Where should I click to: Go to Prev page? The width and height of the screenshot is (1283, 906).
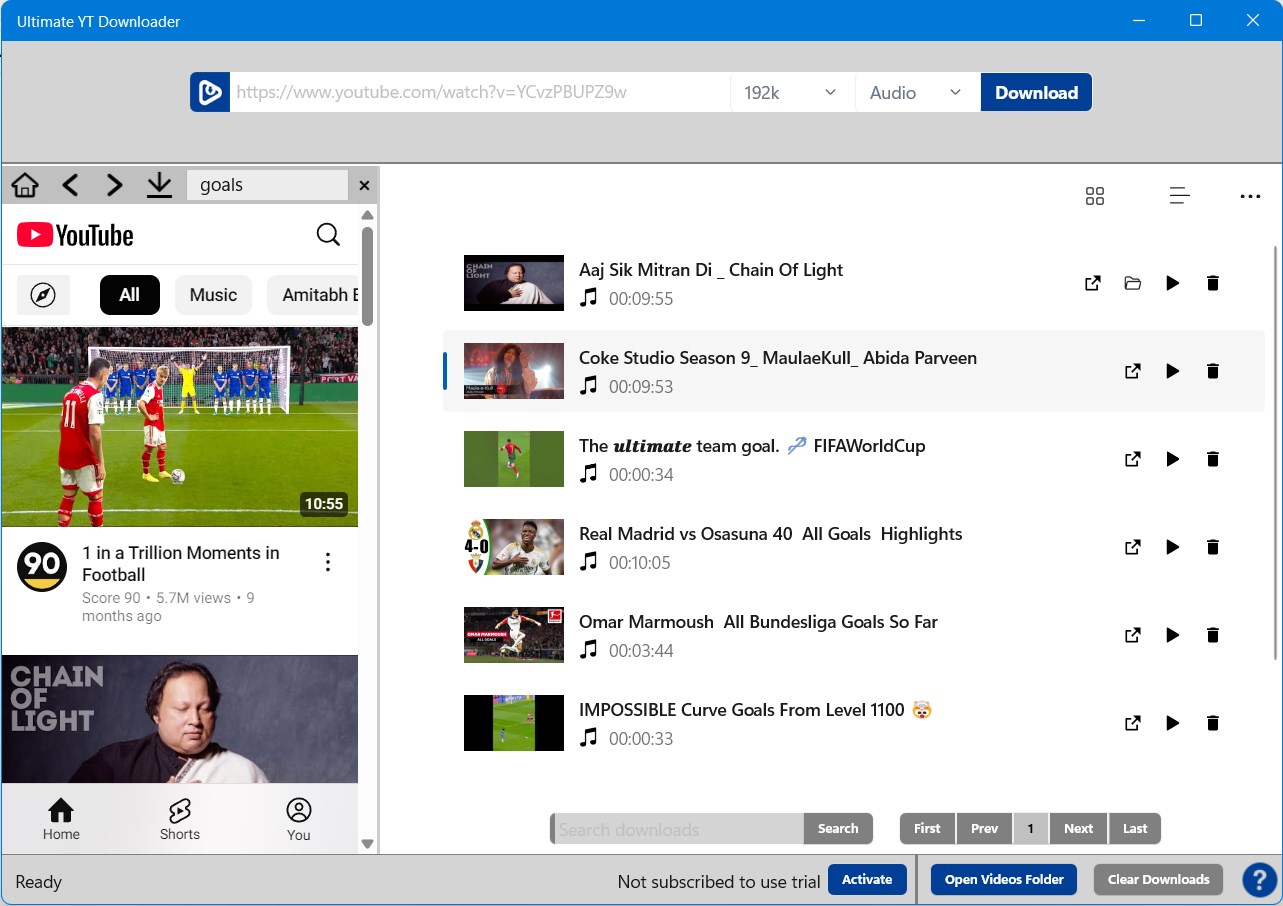pos(984,829)
